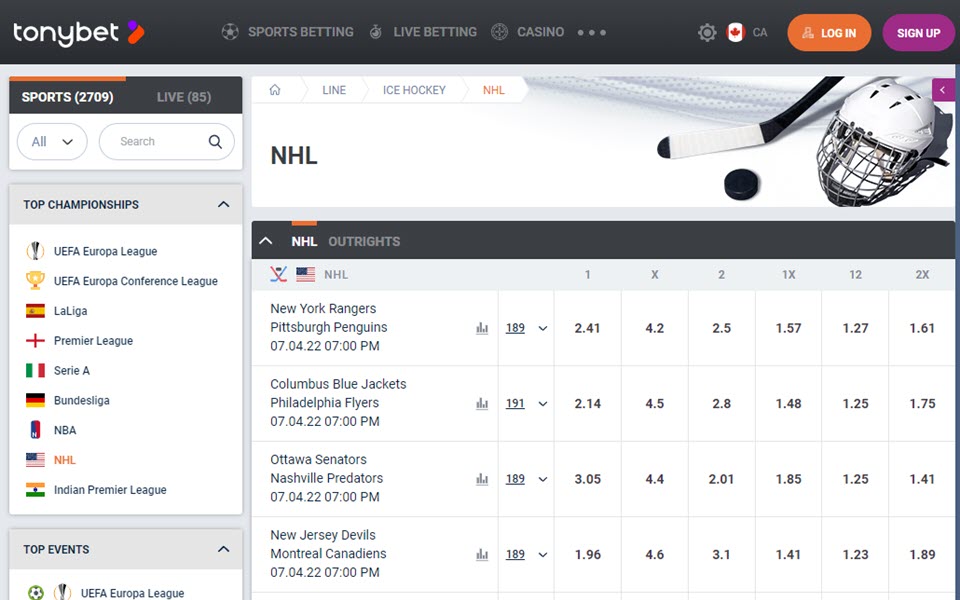This screenshot has height=600, width=960.
Task: Click the more options dots in header
Action: (x=591, y=32)
